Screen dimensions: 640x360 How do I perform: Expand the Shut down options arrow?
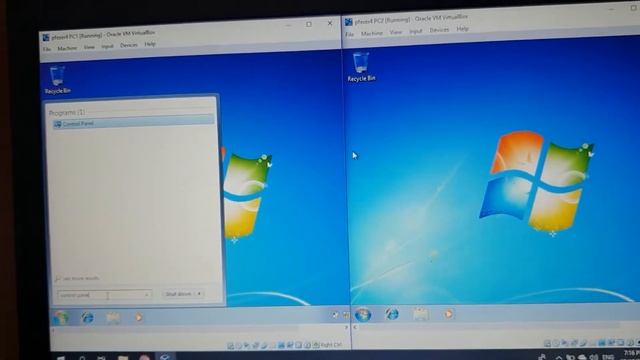(199, 293)
